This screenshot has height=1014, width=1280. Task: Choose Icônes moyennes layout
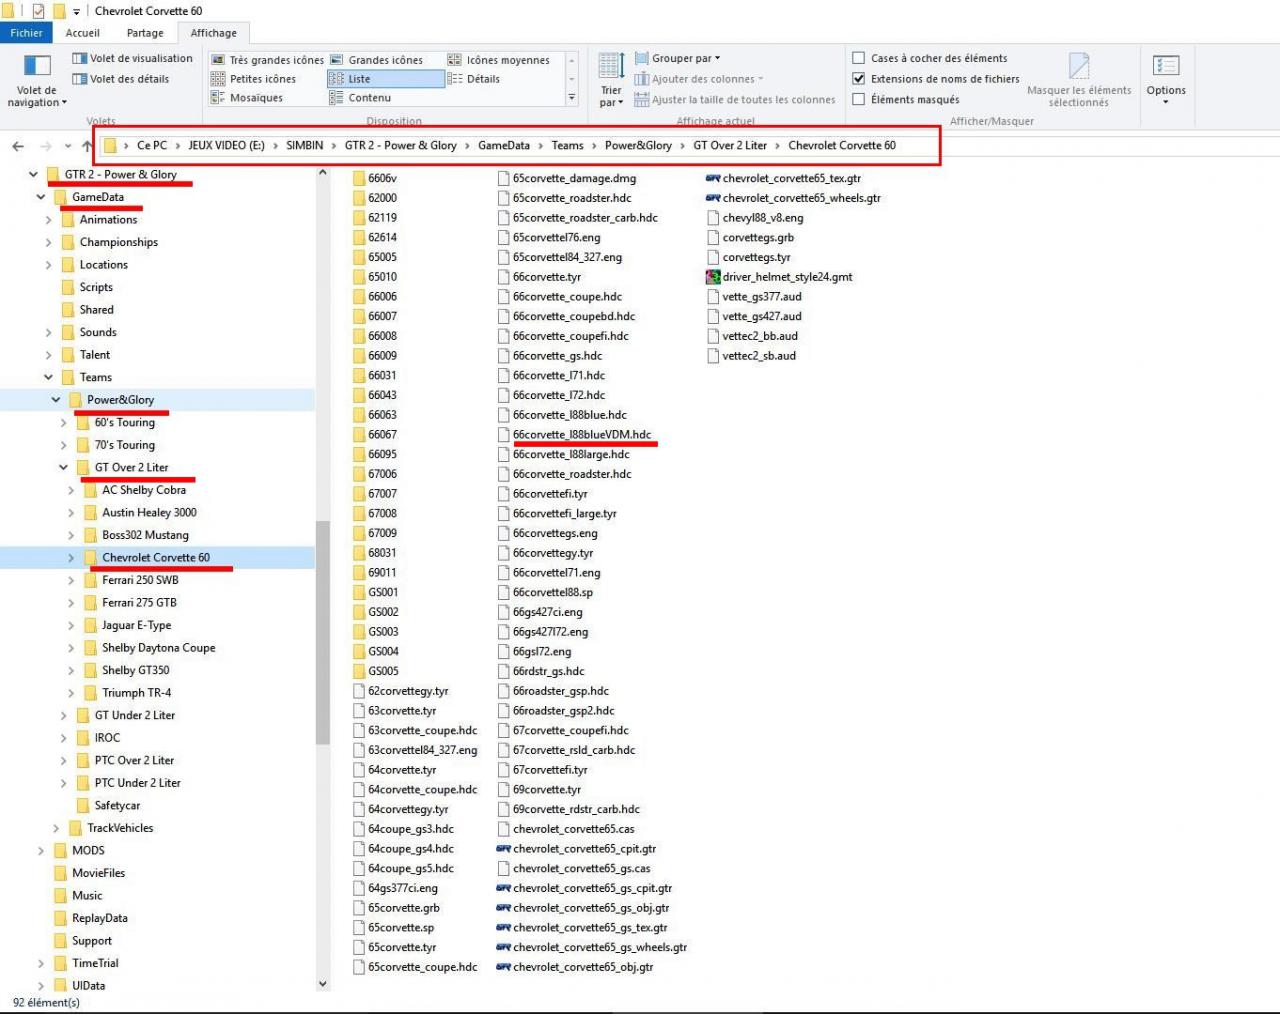499,60
